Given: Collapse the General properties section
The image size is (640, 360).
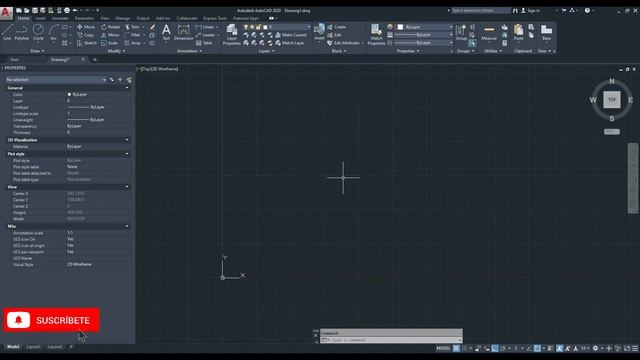Looking at the screenshot, I should [127, 88].
